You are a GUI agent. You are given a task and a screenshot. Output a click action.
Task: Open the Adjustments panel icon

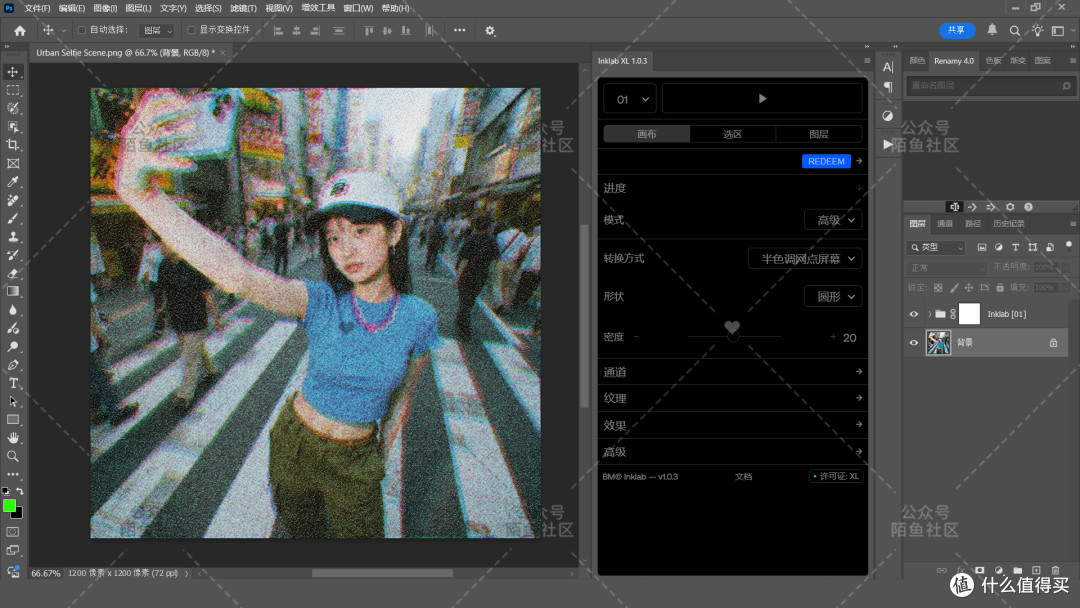[x=888, y=116]
